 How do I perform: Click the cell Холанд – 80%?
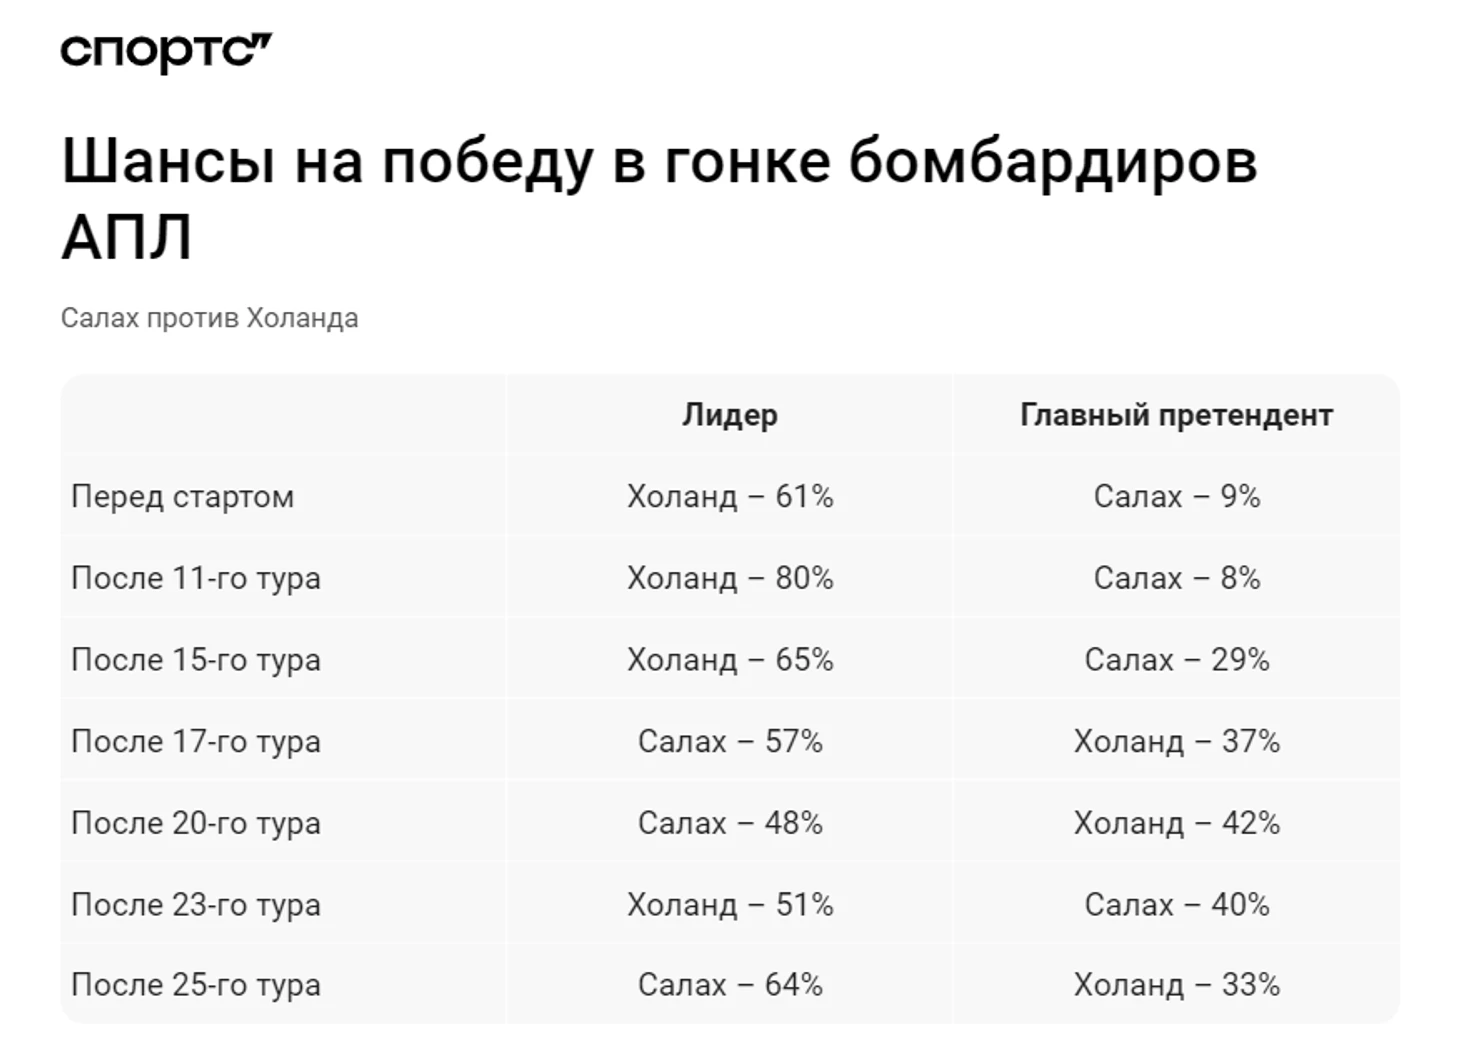pyautogui.click(x=729, y=578)
